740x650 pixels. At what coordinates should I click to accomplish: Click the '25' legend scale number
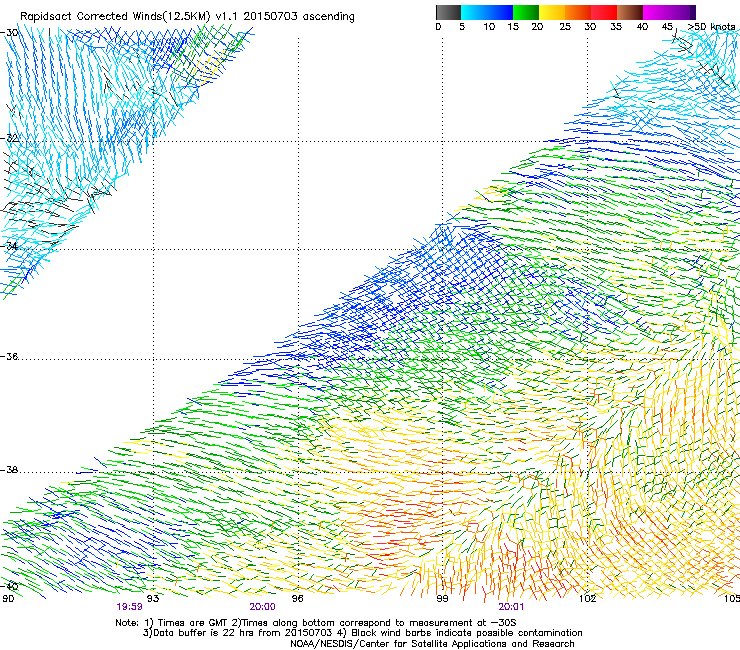565,27
